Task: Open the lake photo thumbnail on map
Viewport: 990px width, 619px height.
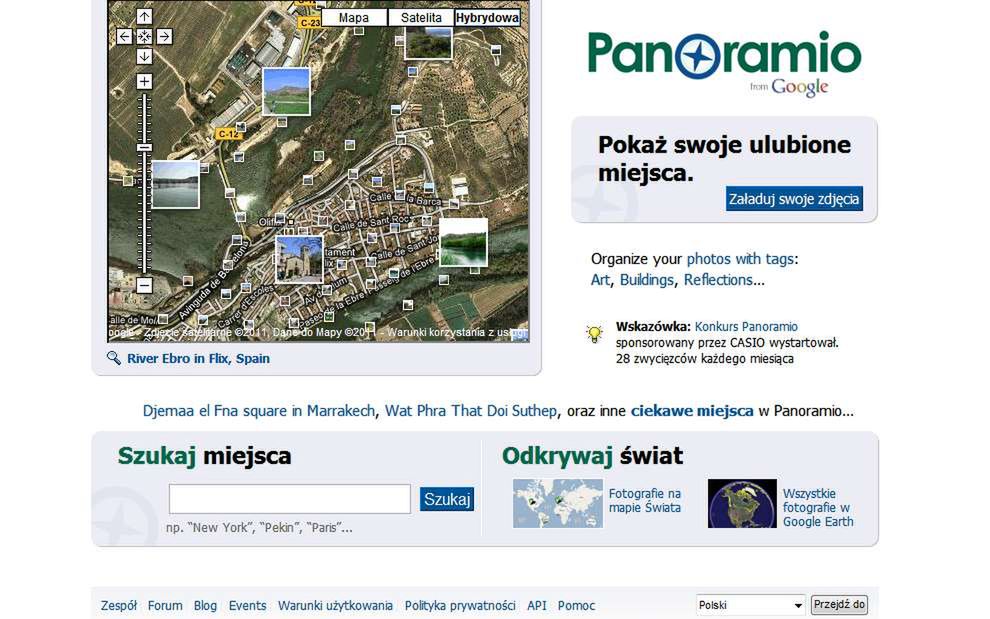Action: click(x=176, y=184)
